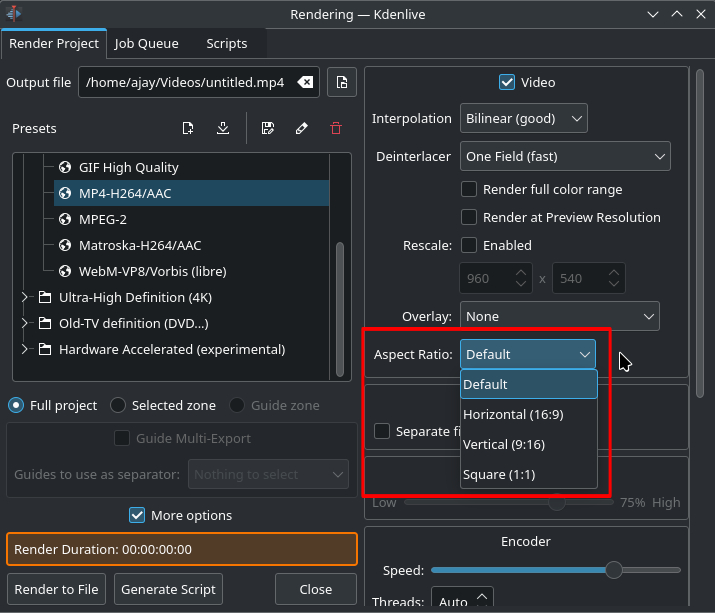Screen dimensions: 715x613
Task: Select the MPEG-2 preset
Action: [x=192, y=219]
